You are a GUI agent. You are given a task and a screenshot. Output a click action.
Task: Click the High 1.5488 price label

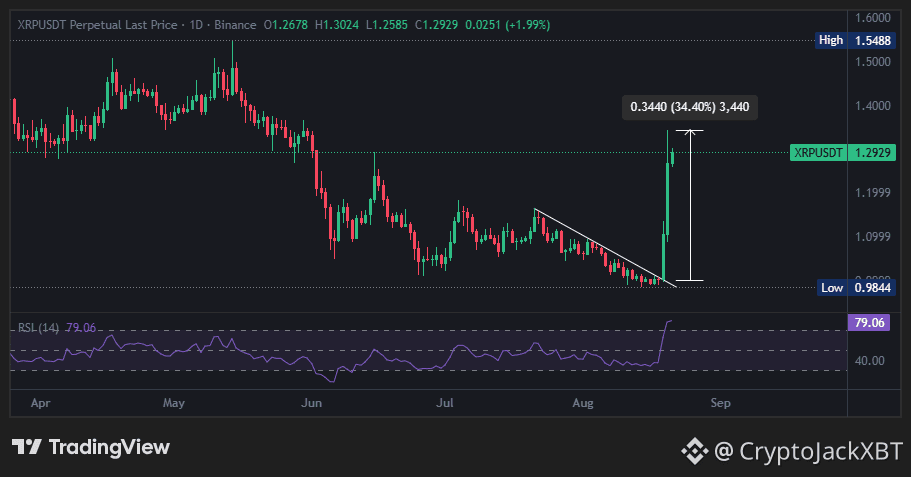coord(855,40)
